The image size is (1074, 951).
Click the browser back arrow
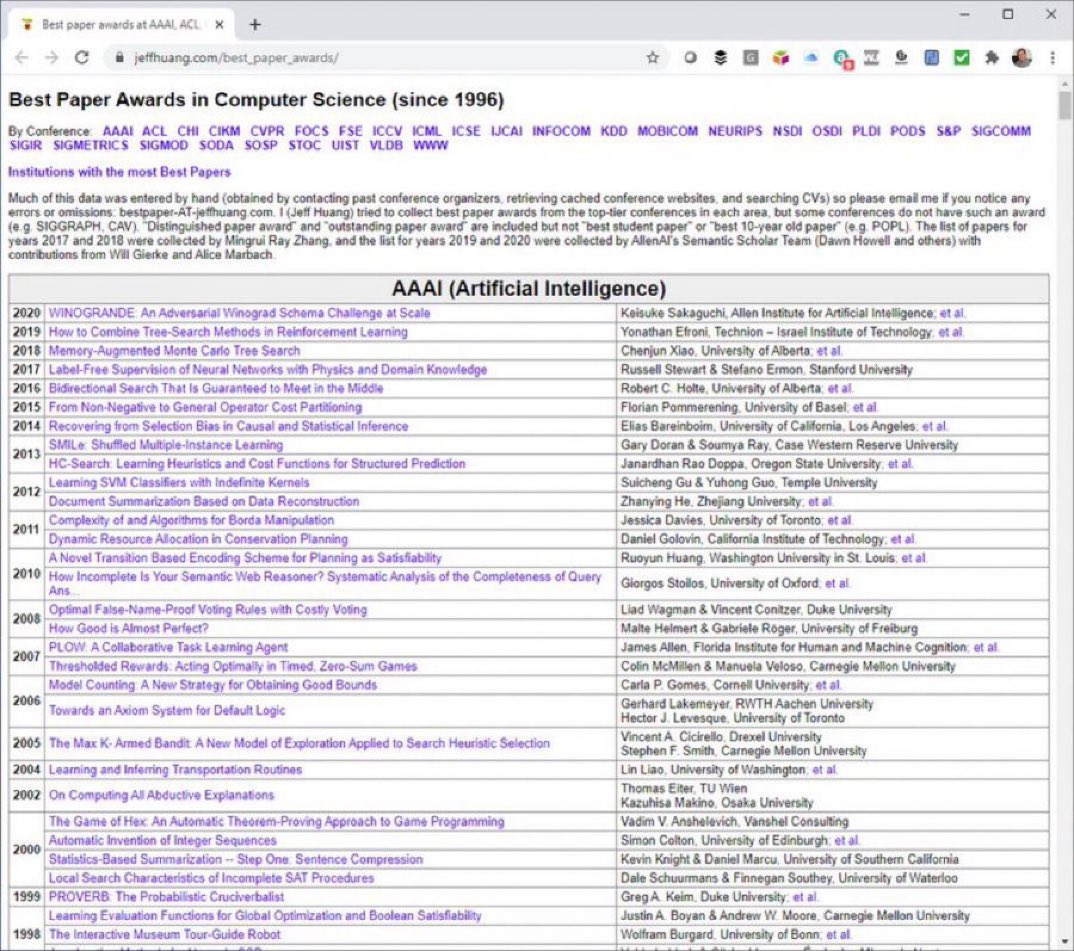point(22,58)
